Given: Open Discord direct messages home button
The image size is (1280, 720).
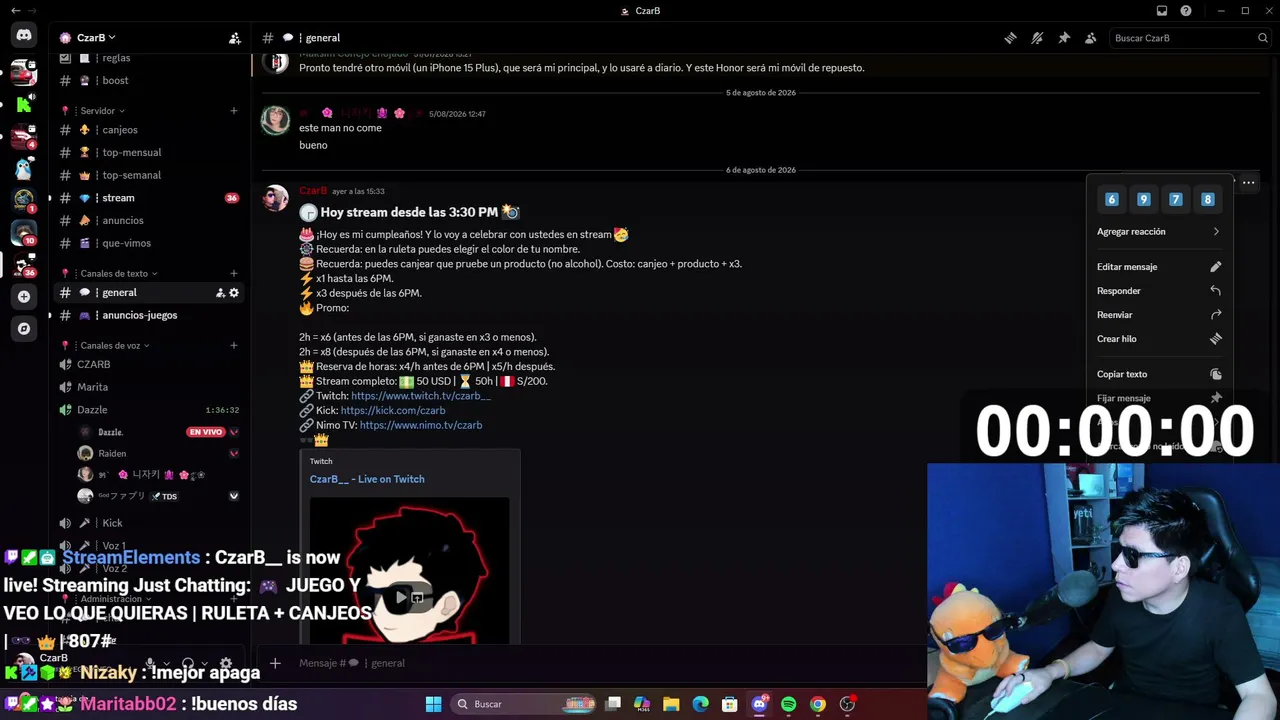Looking at the screenshot, I should (x=24, y=36).
